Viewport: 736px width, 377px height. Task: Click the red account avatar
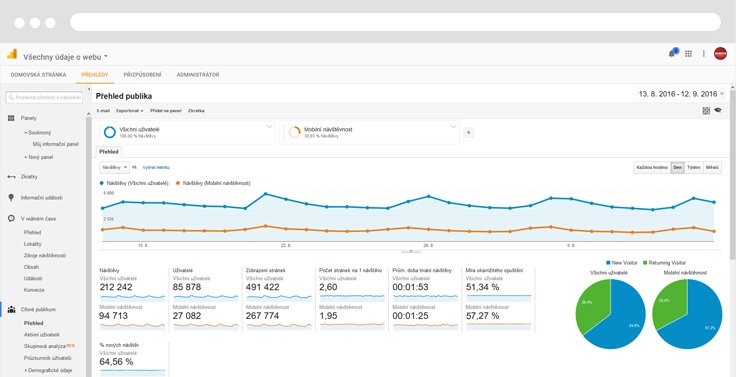720,54
